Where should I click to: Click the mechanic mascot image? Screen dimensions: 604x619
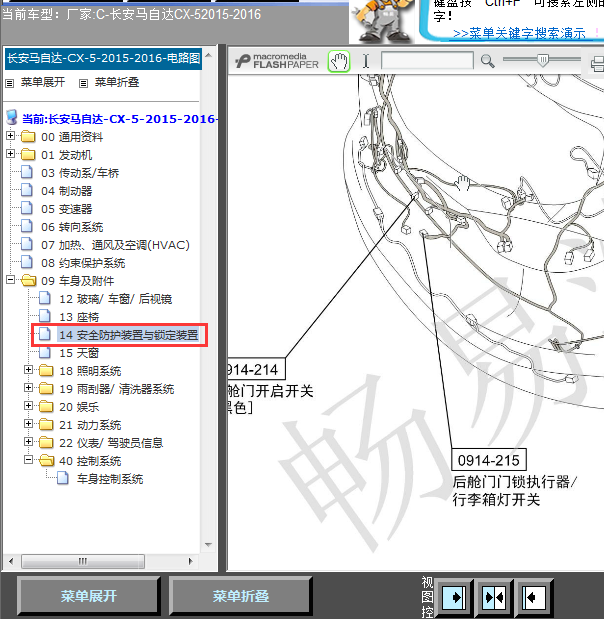point(382,21)
